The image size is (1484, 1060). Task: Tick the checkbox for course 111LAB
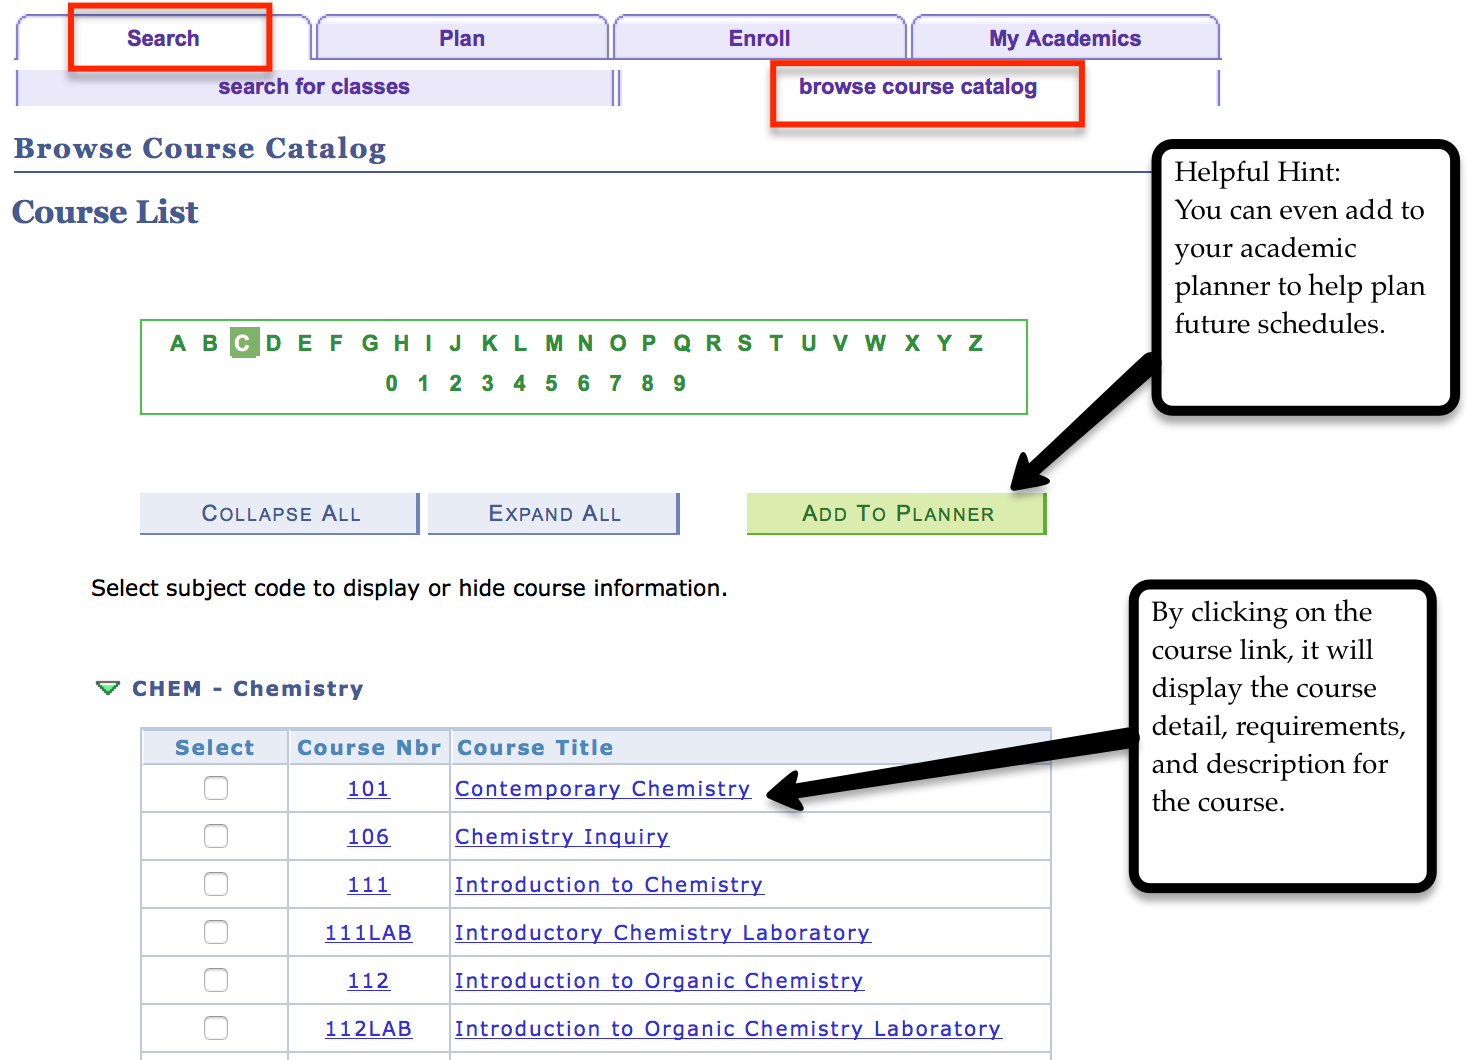click(x=216, y=933)
